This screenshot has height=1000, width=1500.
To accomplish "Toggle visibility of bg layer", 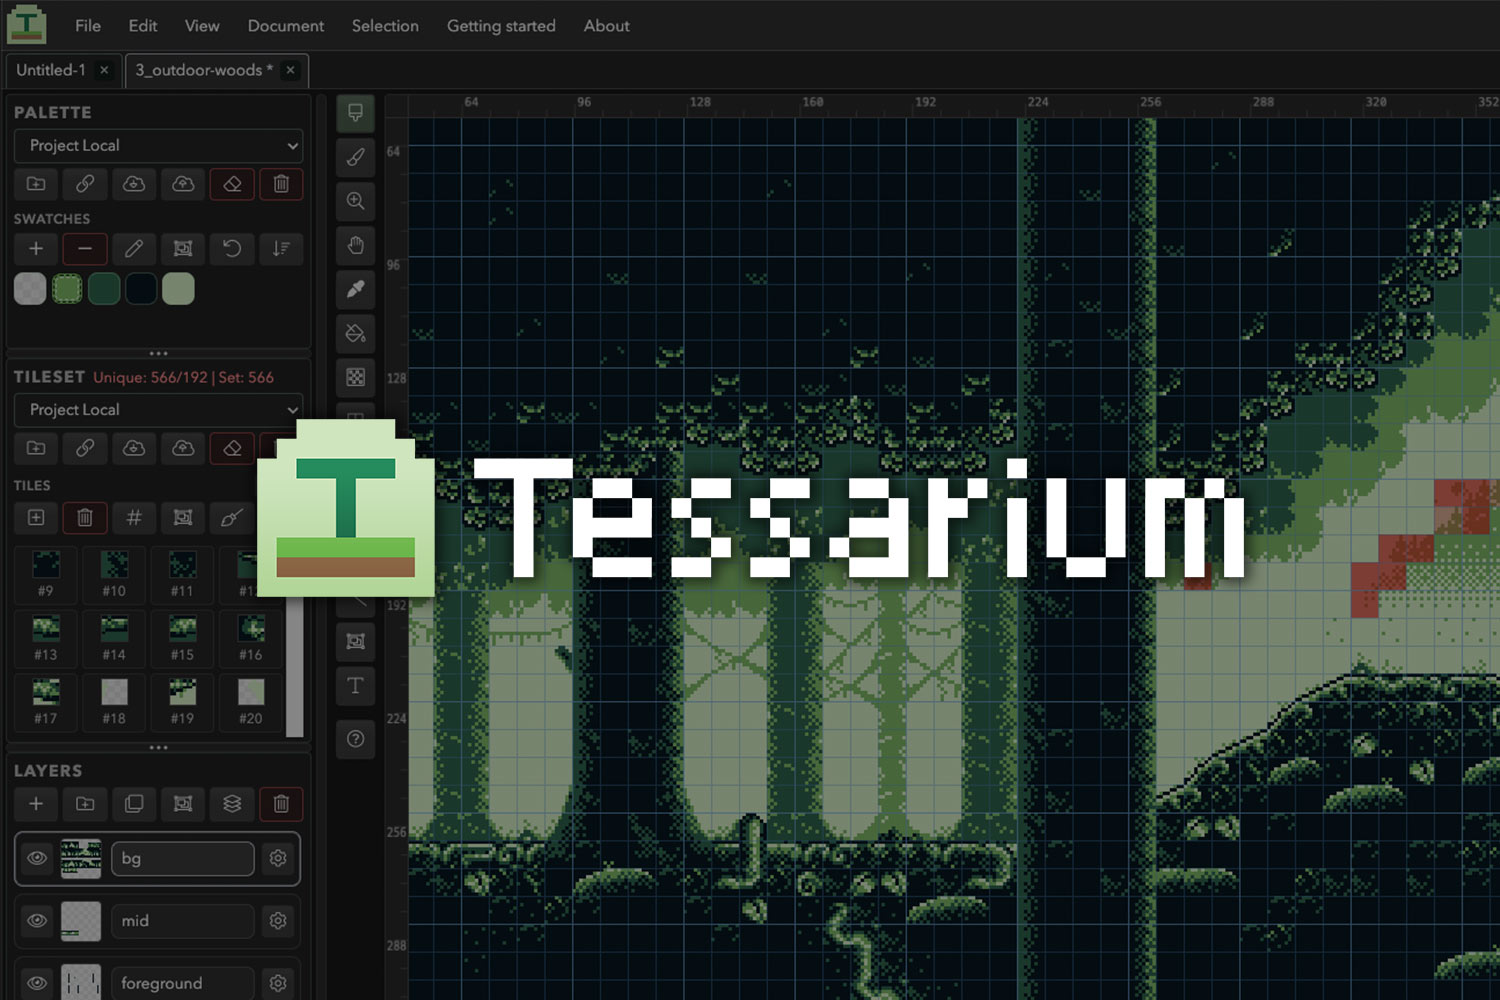I will click(x=37, y=858).
